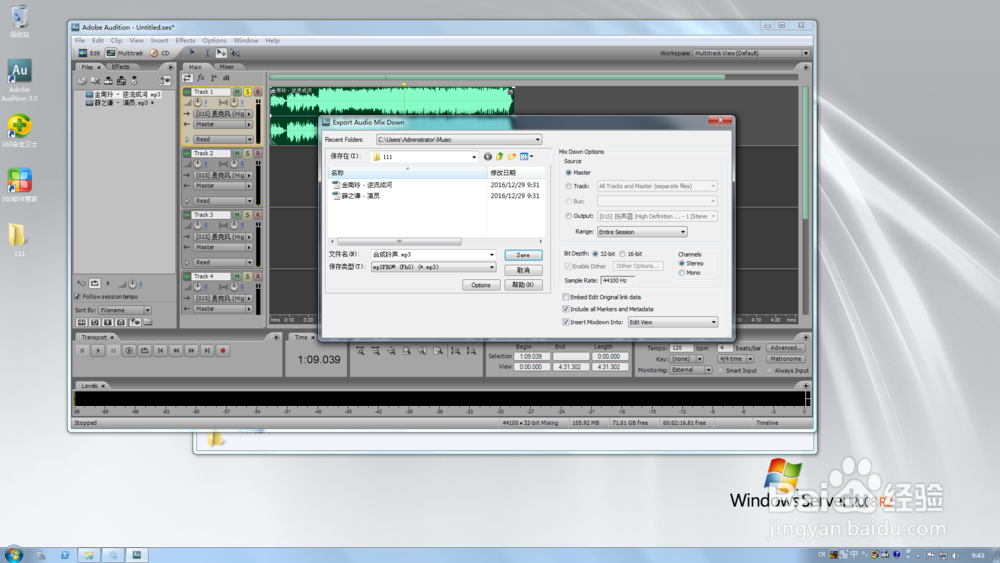This screenshot has height=563, width=1000.
Task: Open the save type dropdown (*.mp3)
Action: click(433, 267)
